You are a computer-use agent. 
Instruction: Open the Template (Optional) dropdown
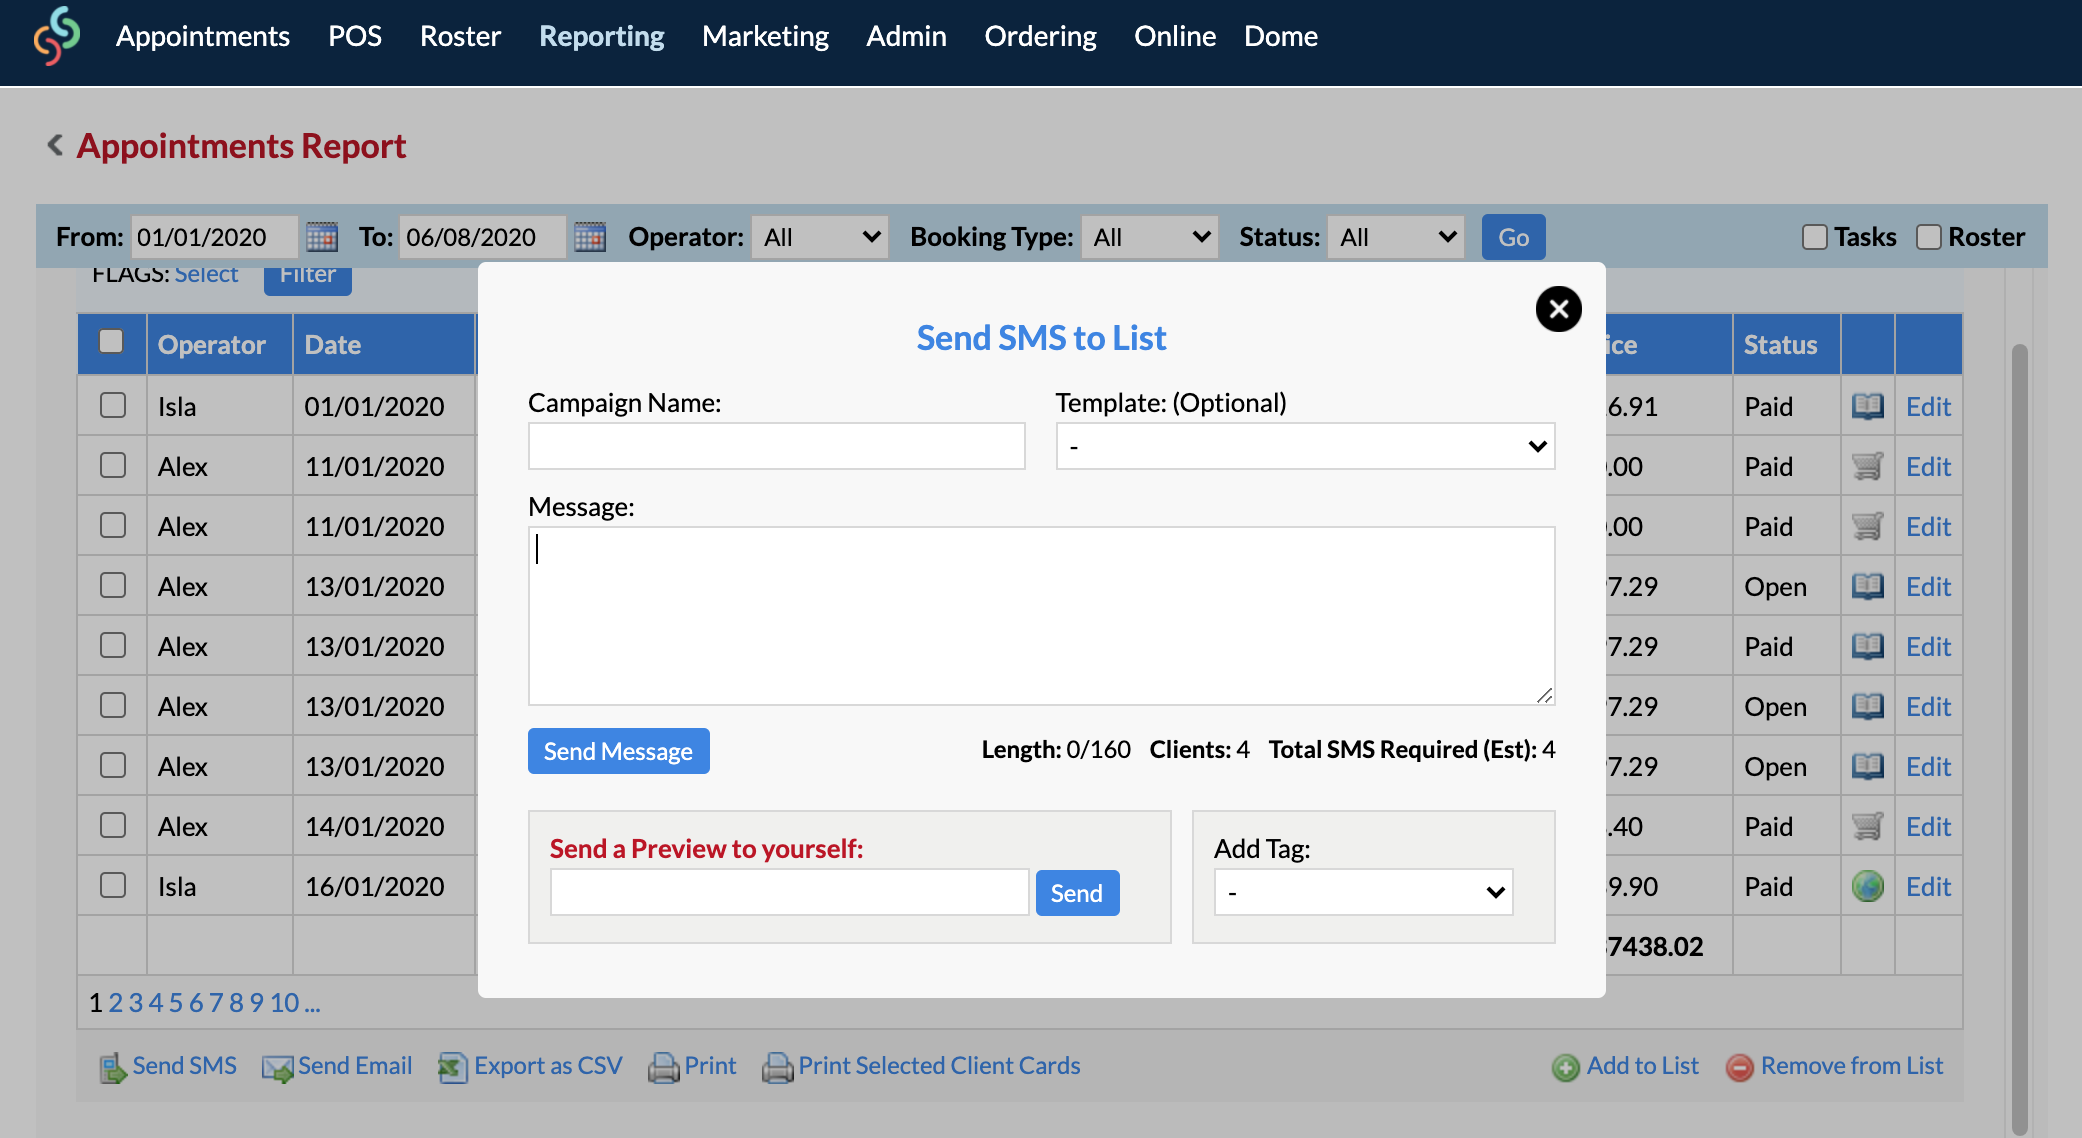[x=1305, y=446]
